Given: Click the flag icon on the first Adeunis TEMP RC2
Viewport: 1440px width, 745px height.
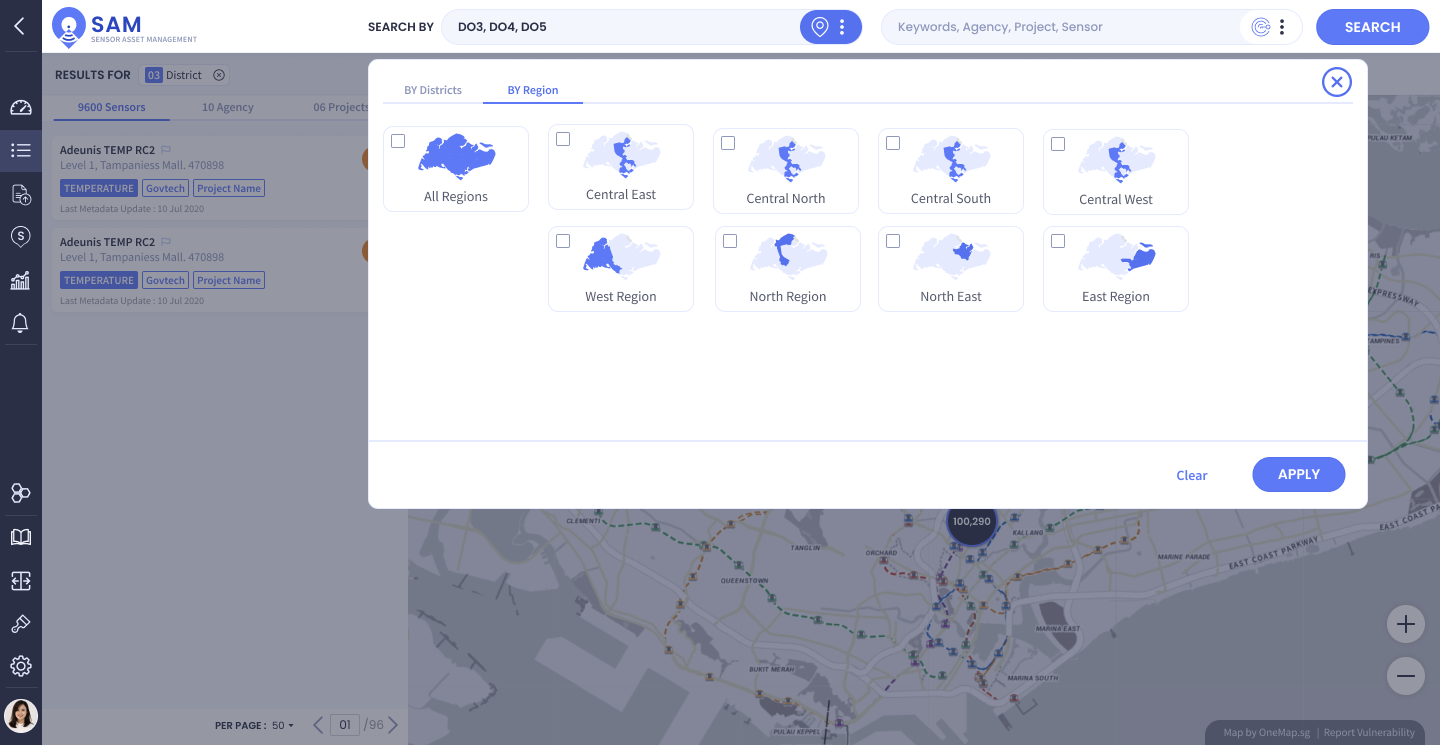Looking at the screenshot, I should (x=166, y=150).
